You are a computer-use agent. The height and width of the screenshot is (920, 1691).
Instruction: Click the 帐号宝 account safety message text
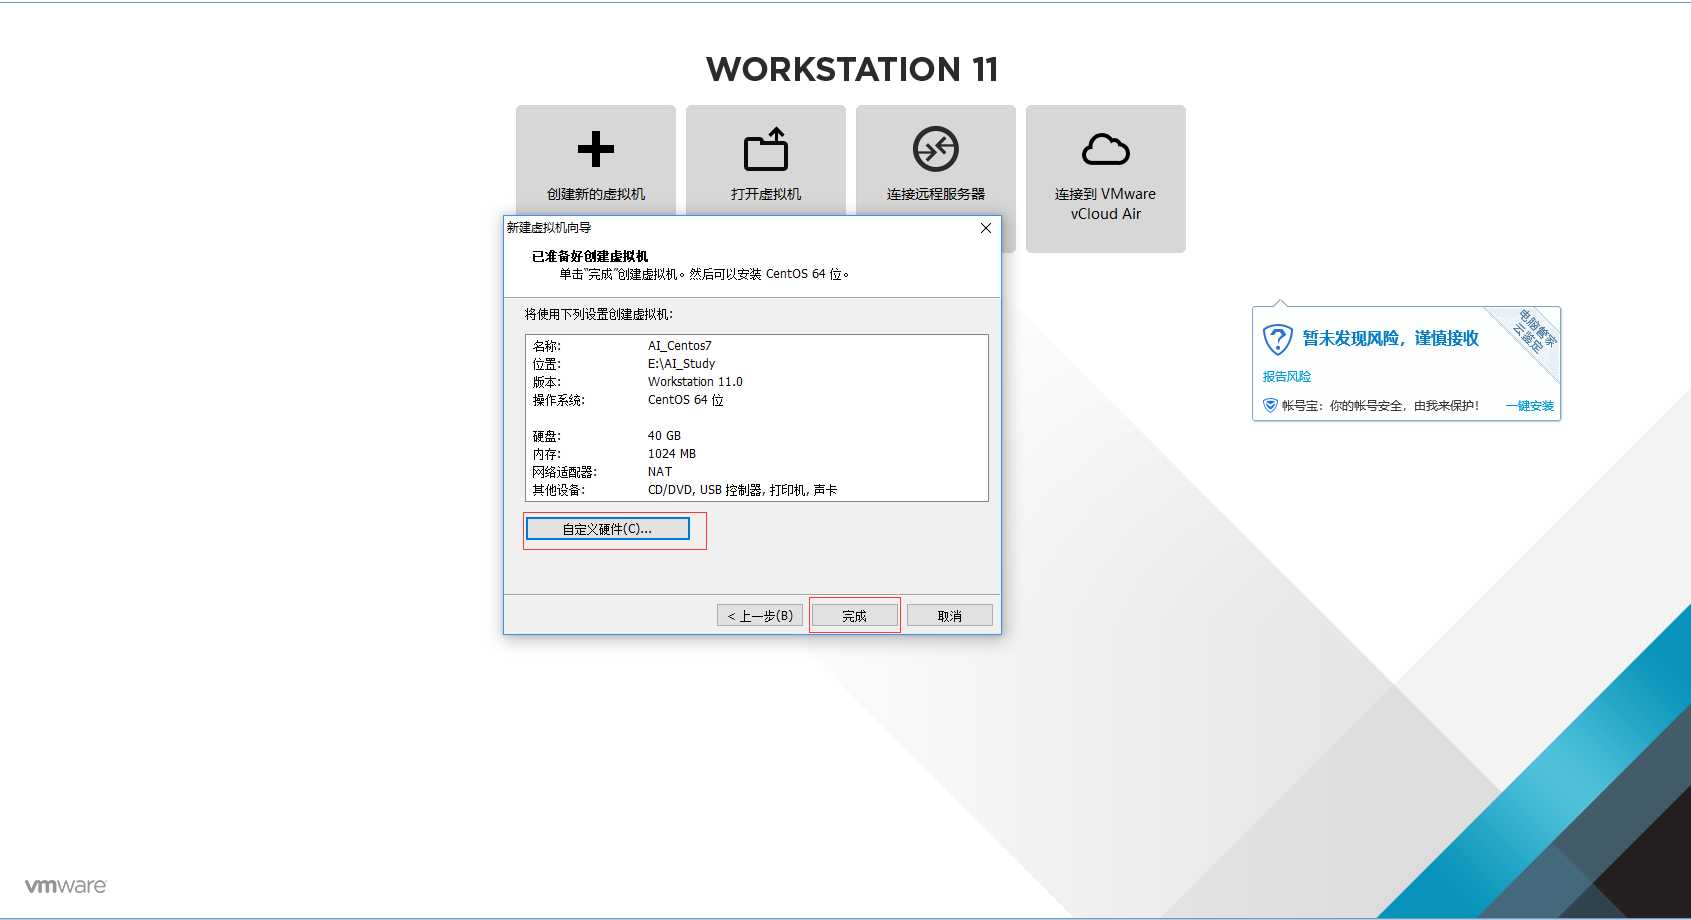click(x=1380, y=405)
